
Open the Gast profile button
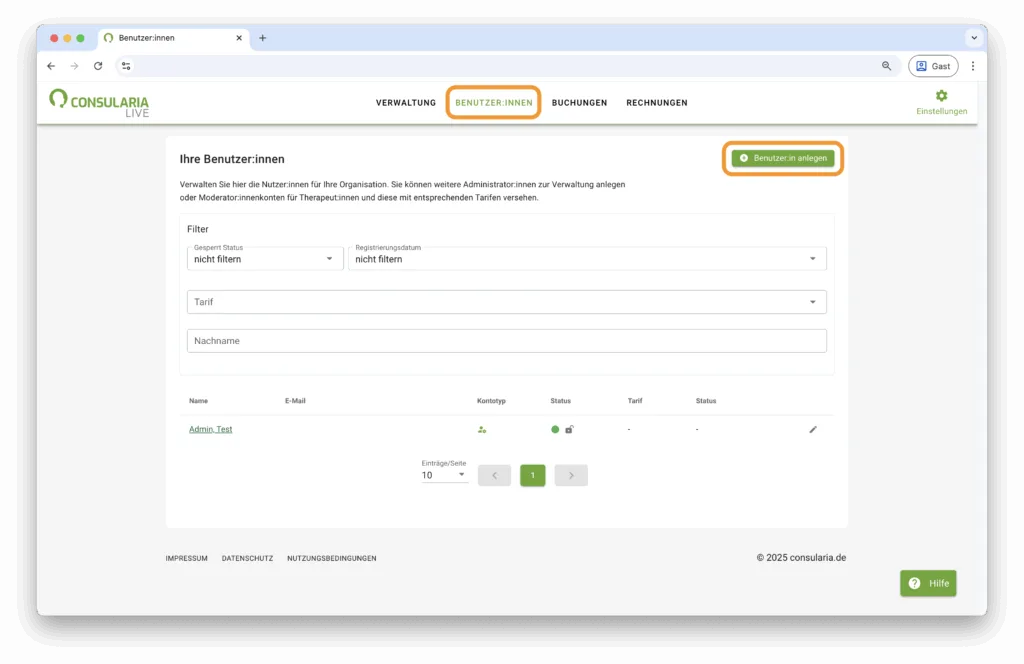click(x=932, y=66)
